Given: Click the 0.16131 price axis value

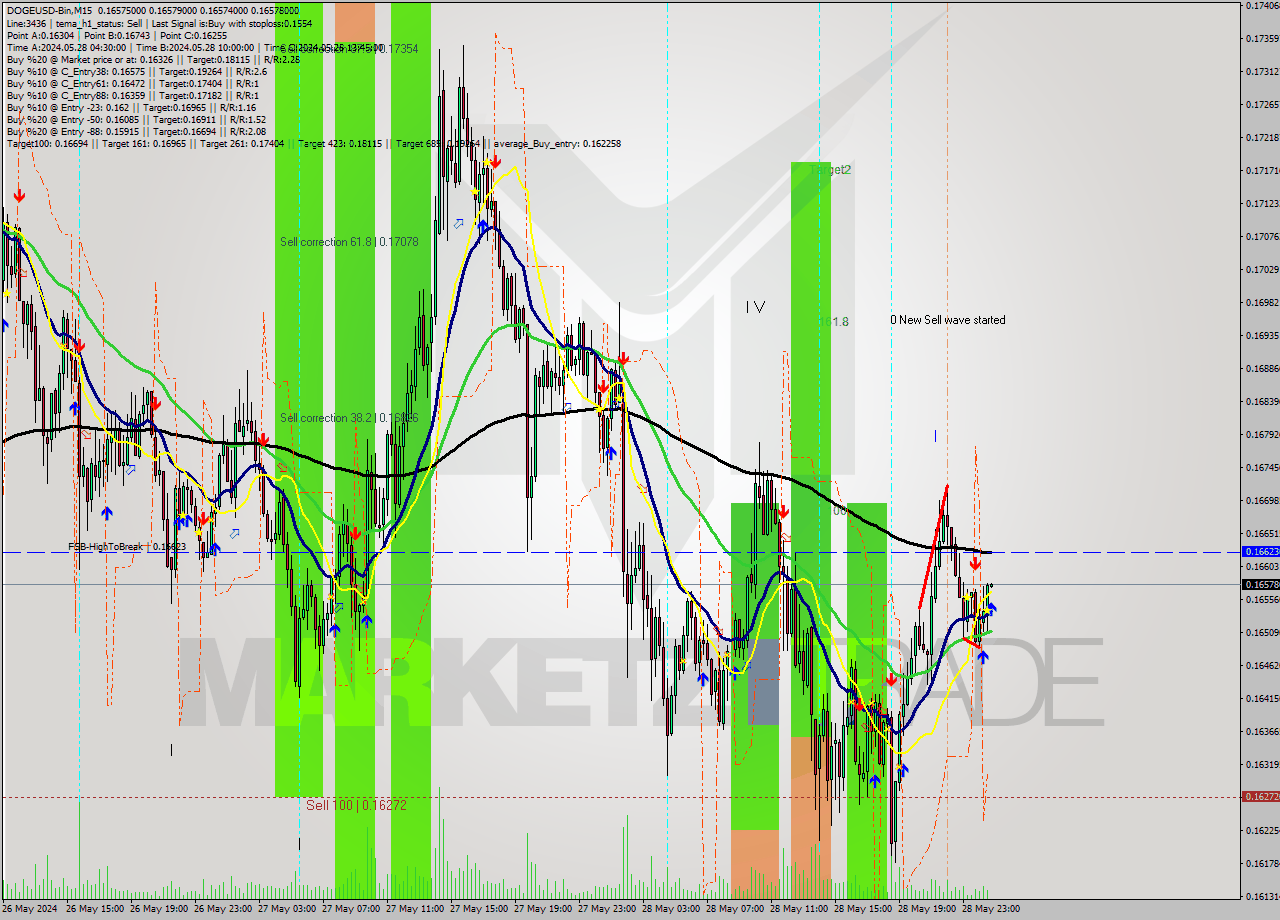Looking at the screenshot, I should point(1261,896).
